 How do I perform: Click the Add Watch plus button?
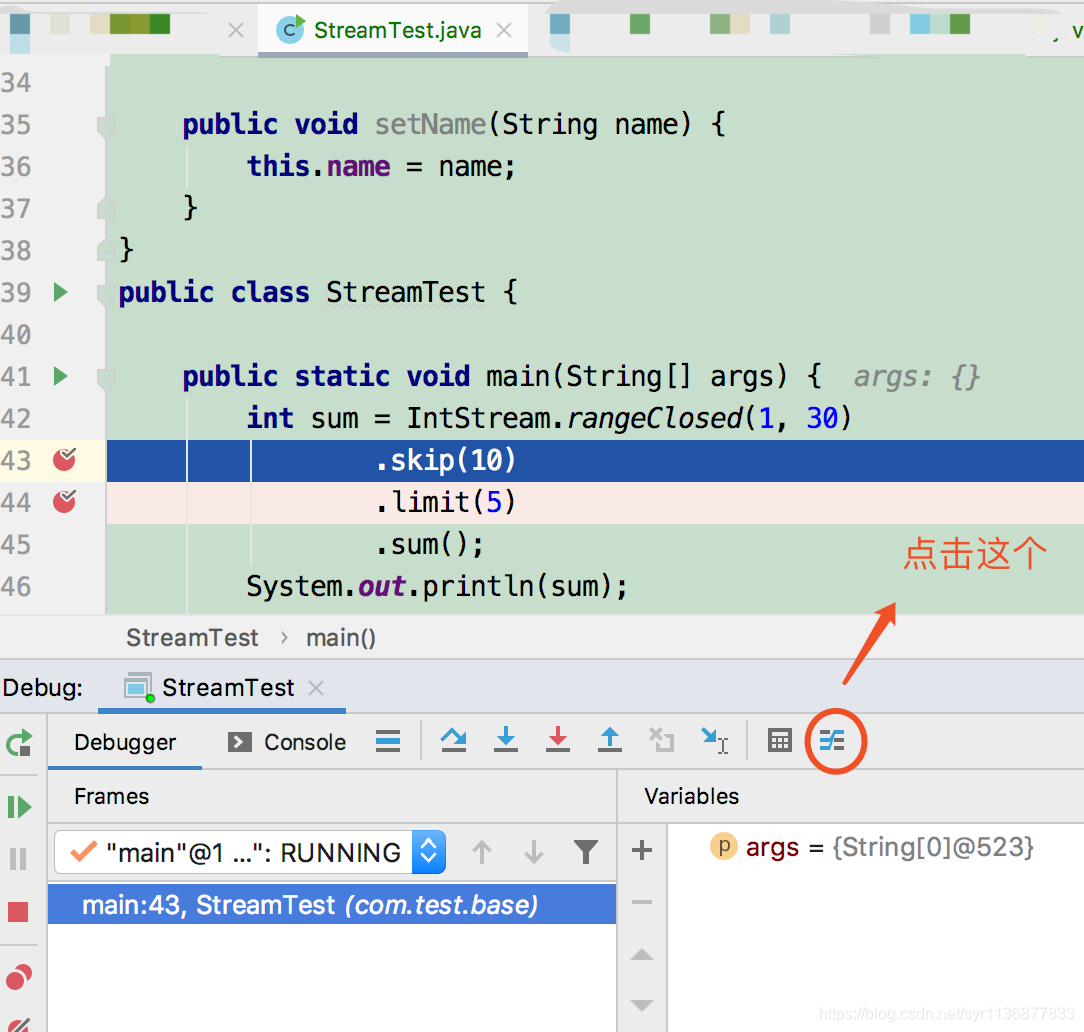pos(643,852)
